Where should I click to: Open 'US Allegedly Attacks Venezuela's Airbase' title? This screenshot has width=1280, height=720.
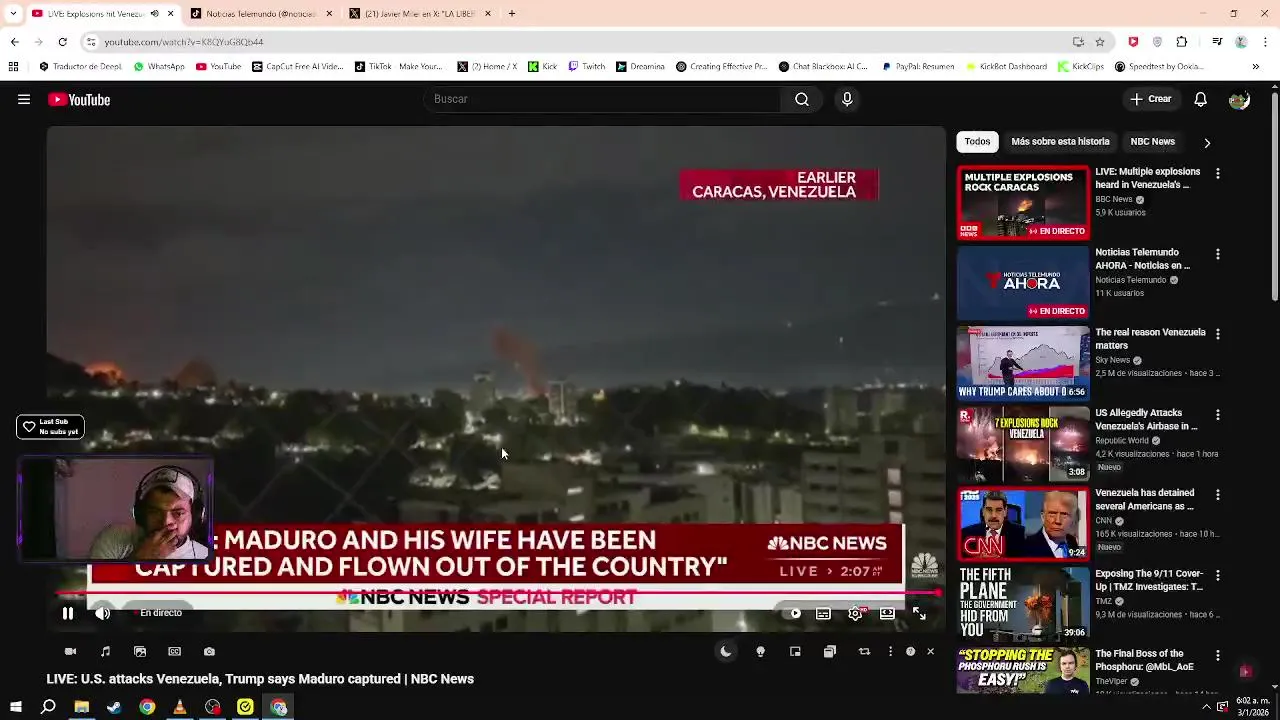1146,419
